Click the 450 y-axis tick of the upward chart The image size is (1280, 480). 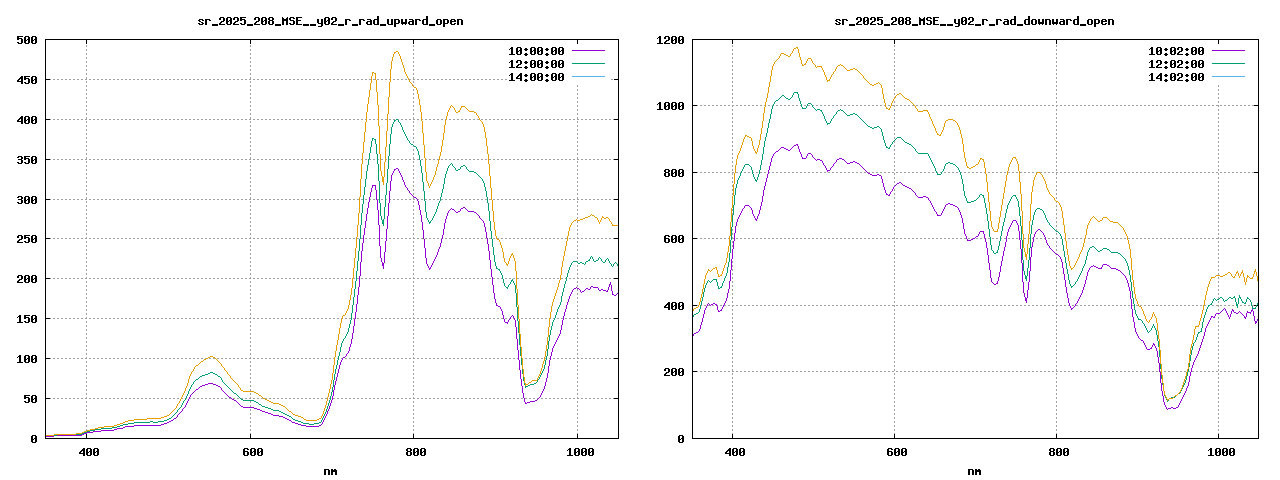coord(28,80)
